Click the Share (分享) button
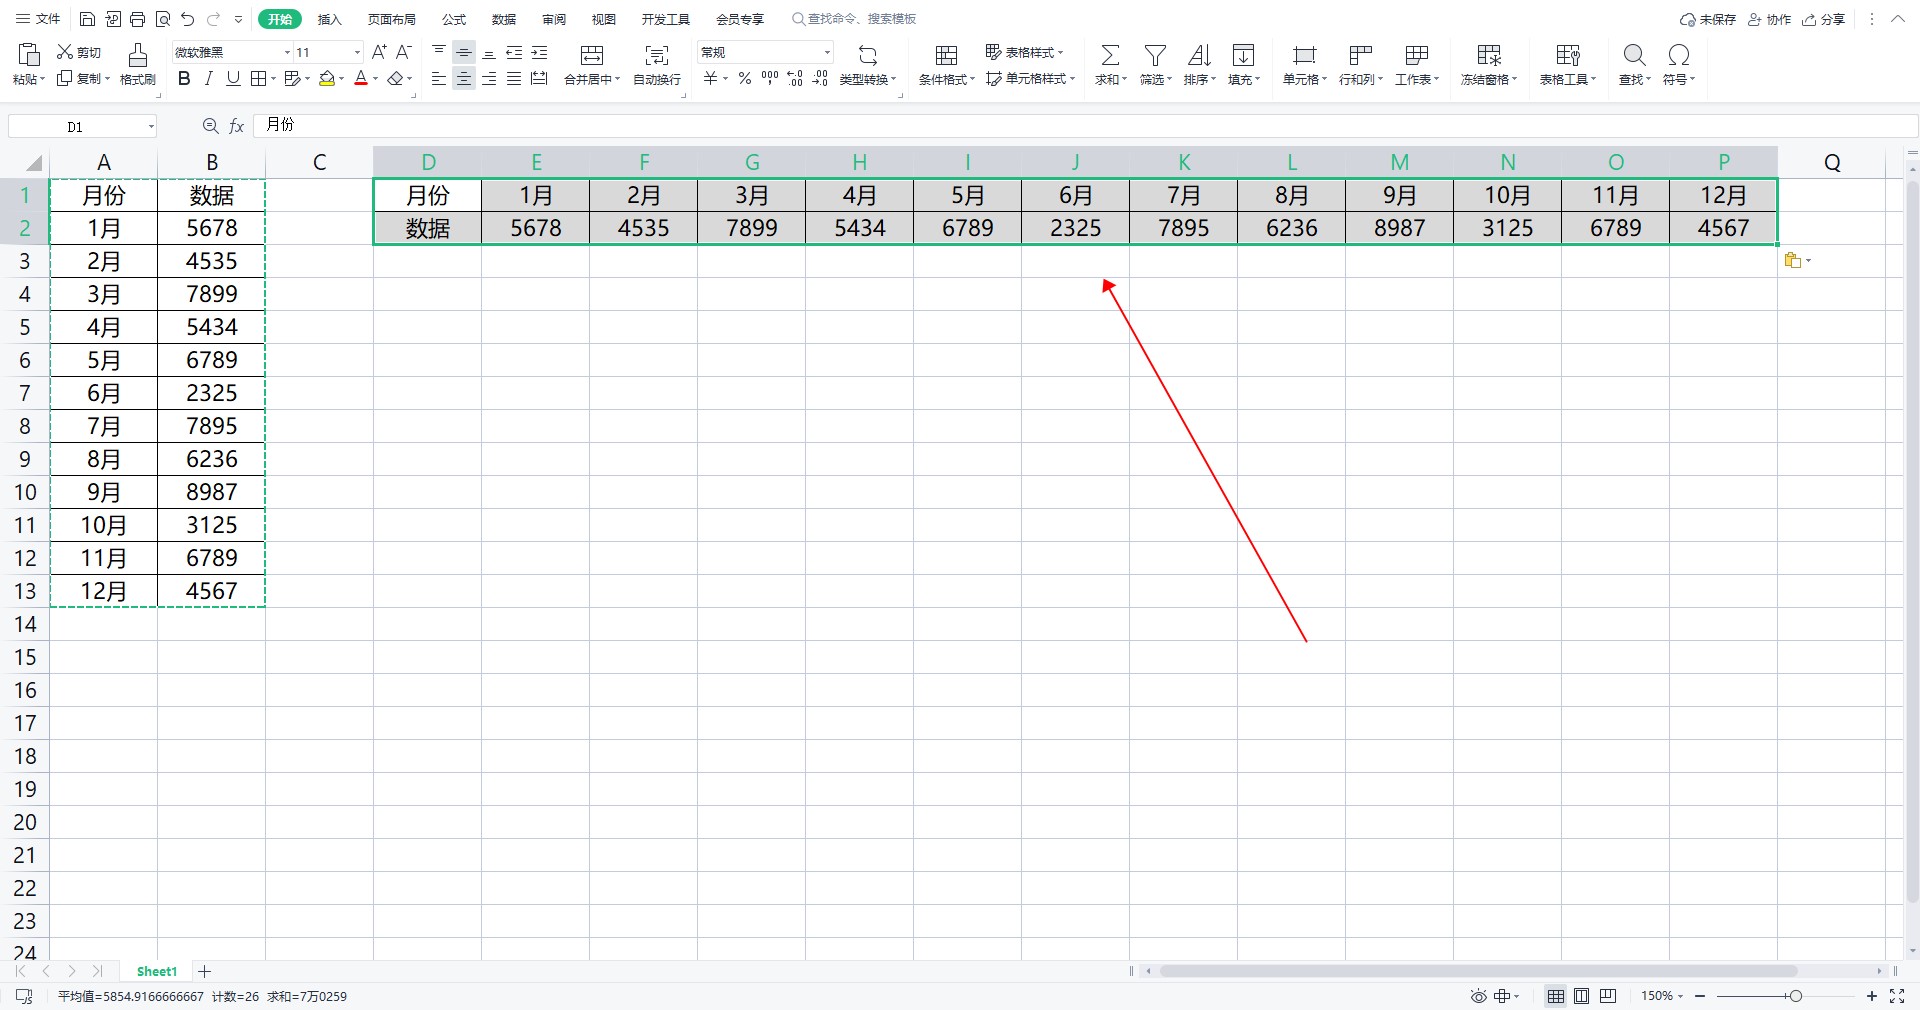Image resolution: width=1920 pixels, height=1010 pixels. click(x=1823, y=19)
